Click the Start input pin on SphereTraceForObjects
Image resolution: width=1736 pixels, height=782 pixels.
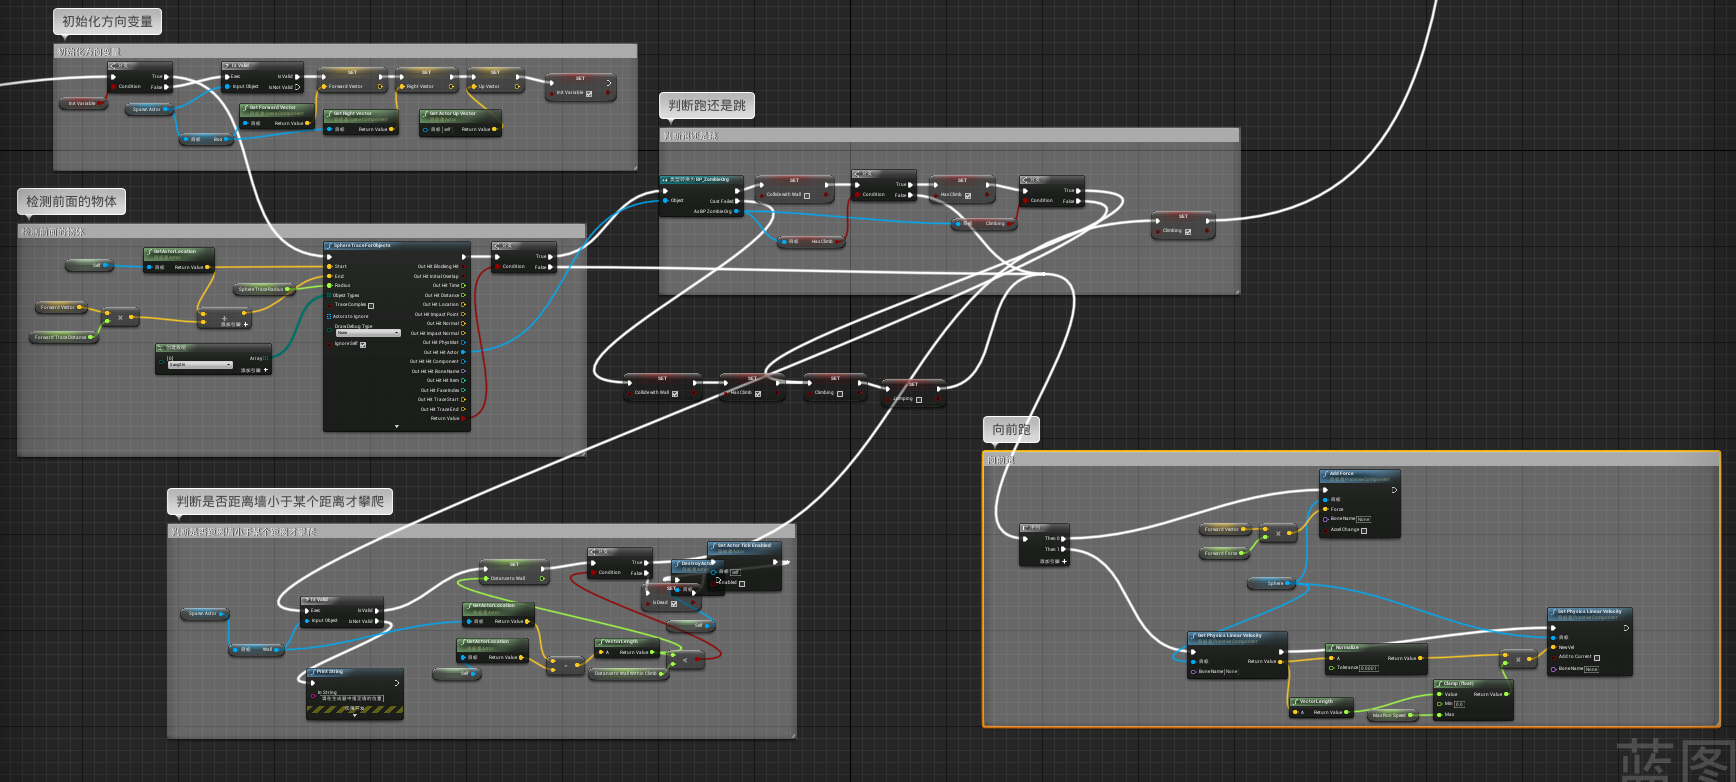tap(330, 267)
